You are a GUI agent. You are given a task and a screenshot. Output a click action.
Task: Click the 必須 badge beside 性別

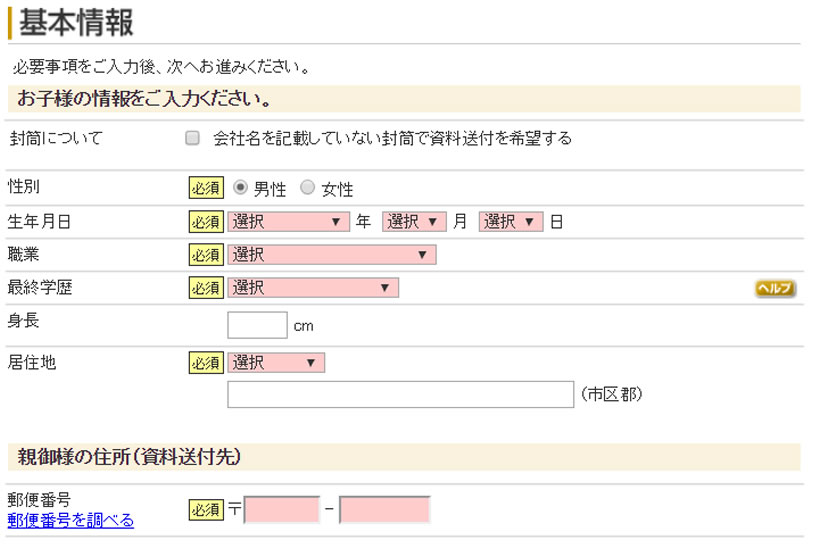(x=205, y=188)
